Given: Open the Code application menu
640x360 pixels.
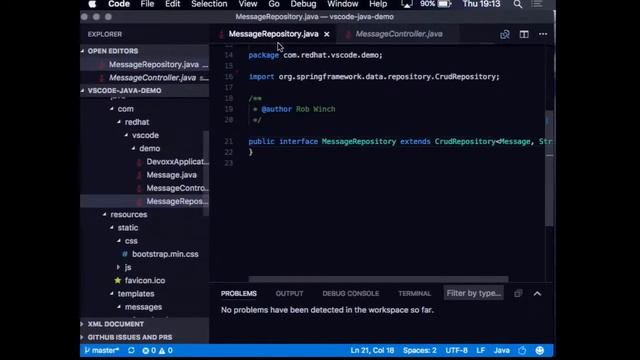Looking at the screenshot, I should [x=119, y=4].
